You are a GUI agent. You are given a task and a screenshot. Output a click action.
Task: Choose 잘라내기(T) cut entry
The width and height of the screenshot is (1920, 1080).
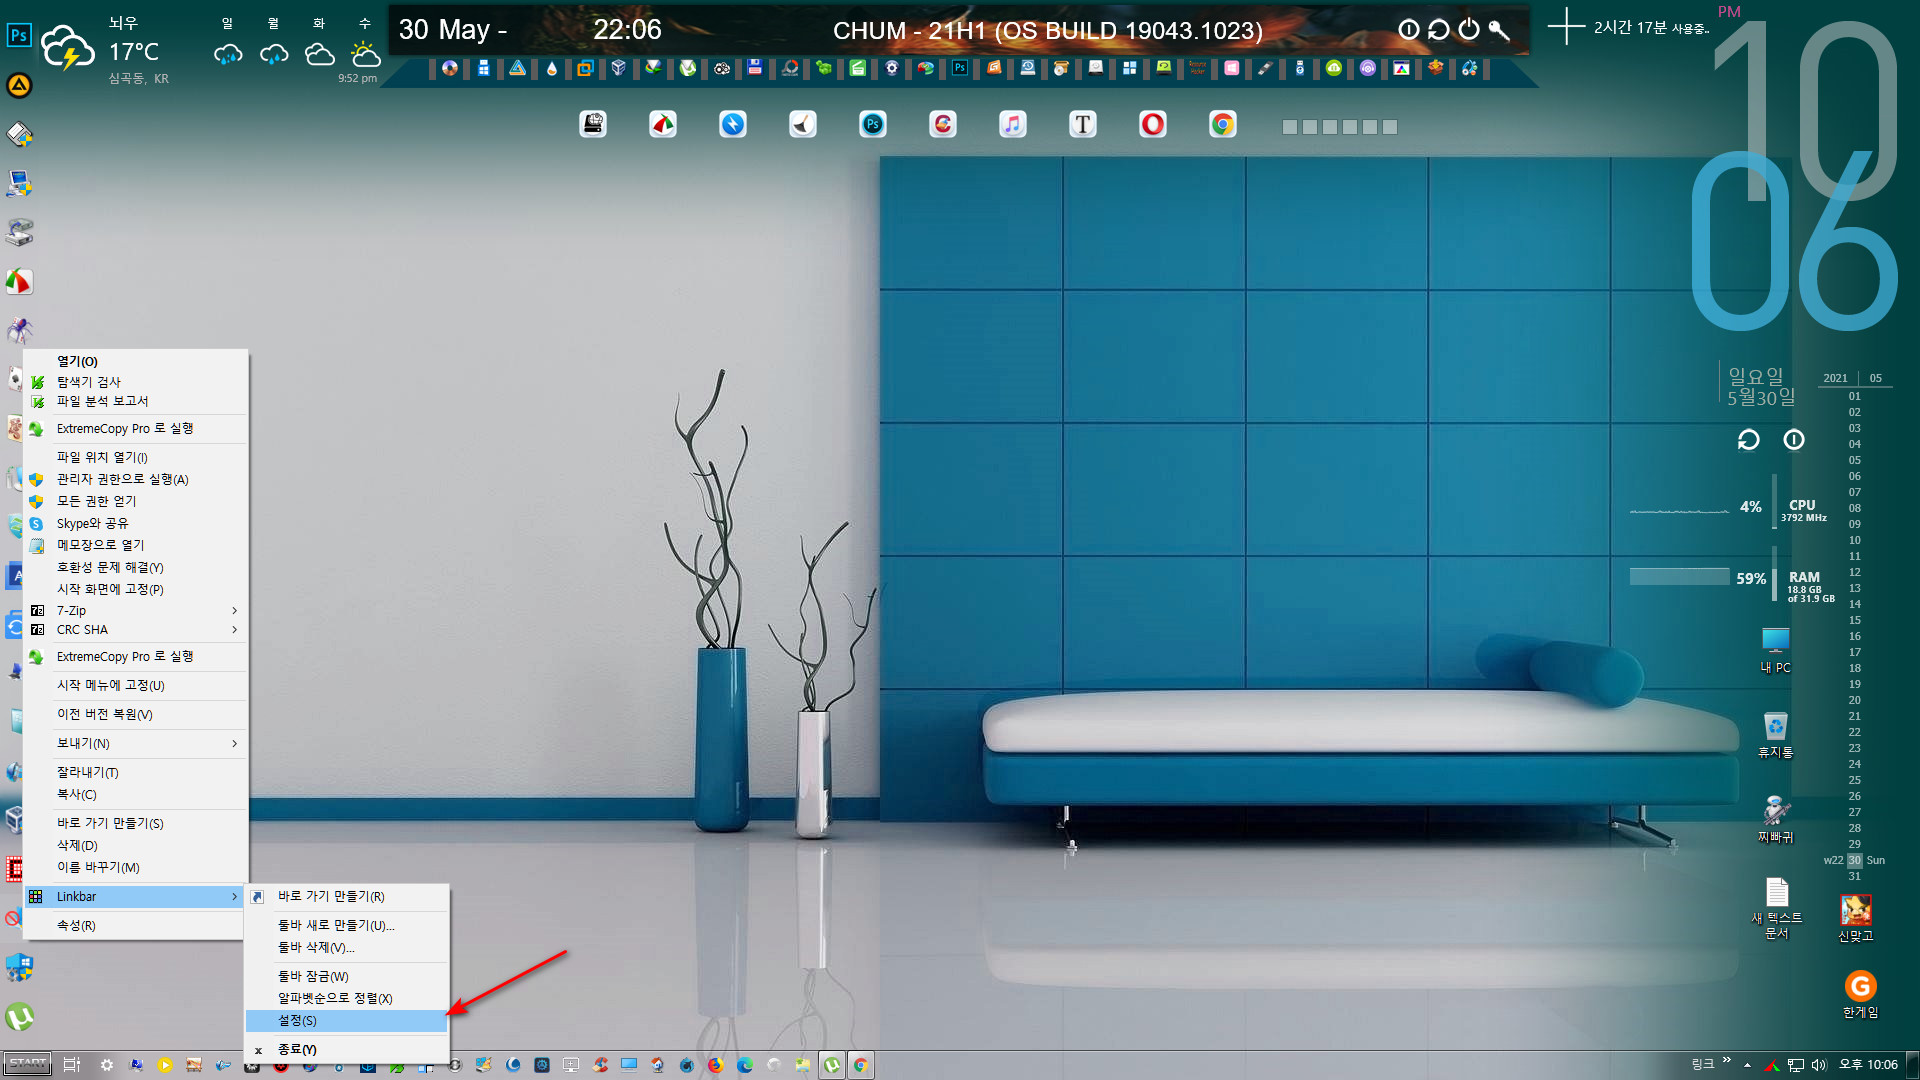(x=135, y=772)
